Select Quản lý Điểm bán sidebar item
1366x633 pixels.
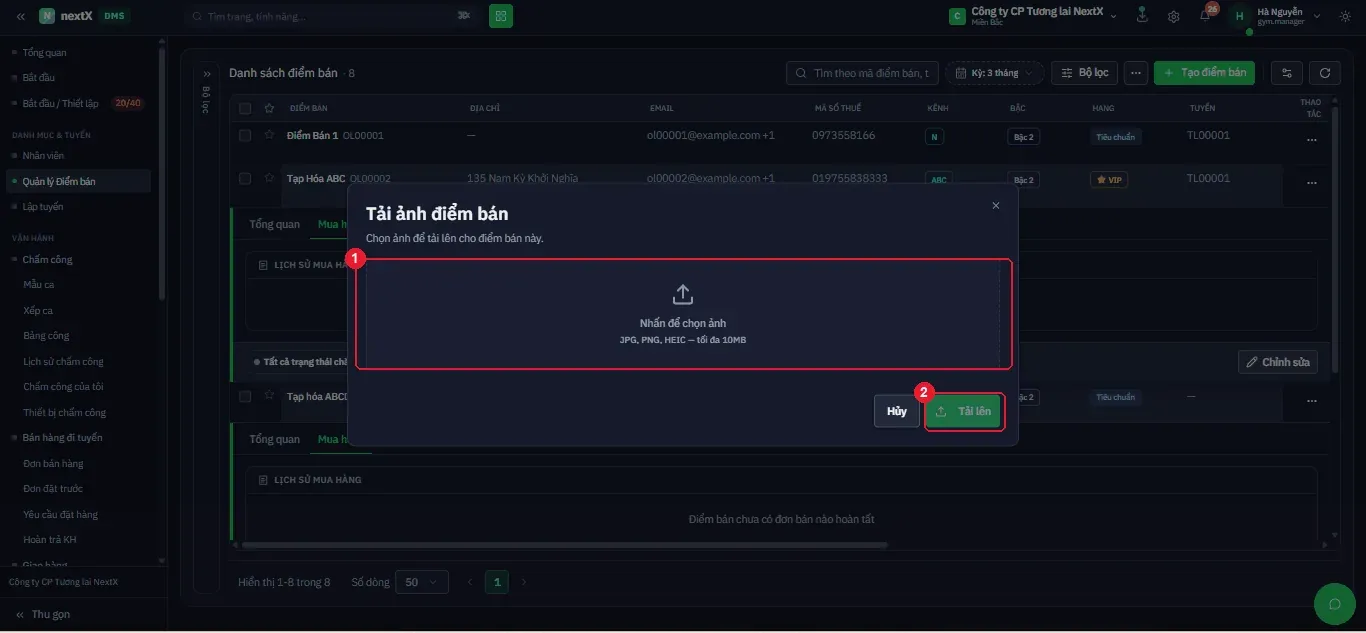(x=78, y=181)
